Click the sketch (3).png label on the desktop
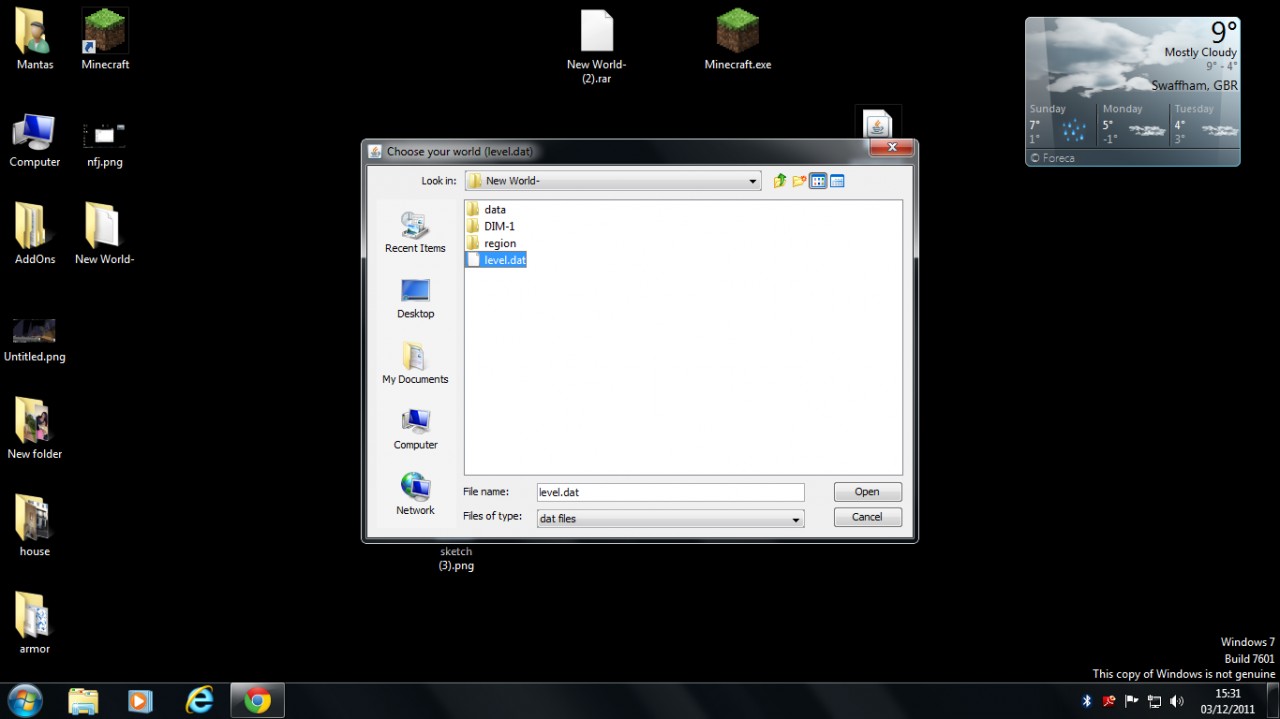Viewport: 1280px width, 719px height. 456,558
